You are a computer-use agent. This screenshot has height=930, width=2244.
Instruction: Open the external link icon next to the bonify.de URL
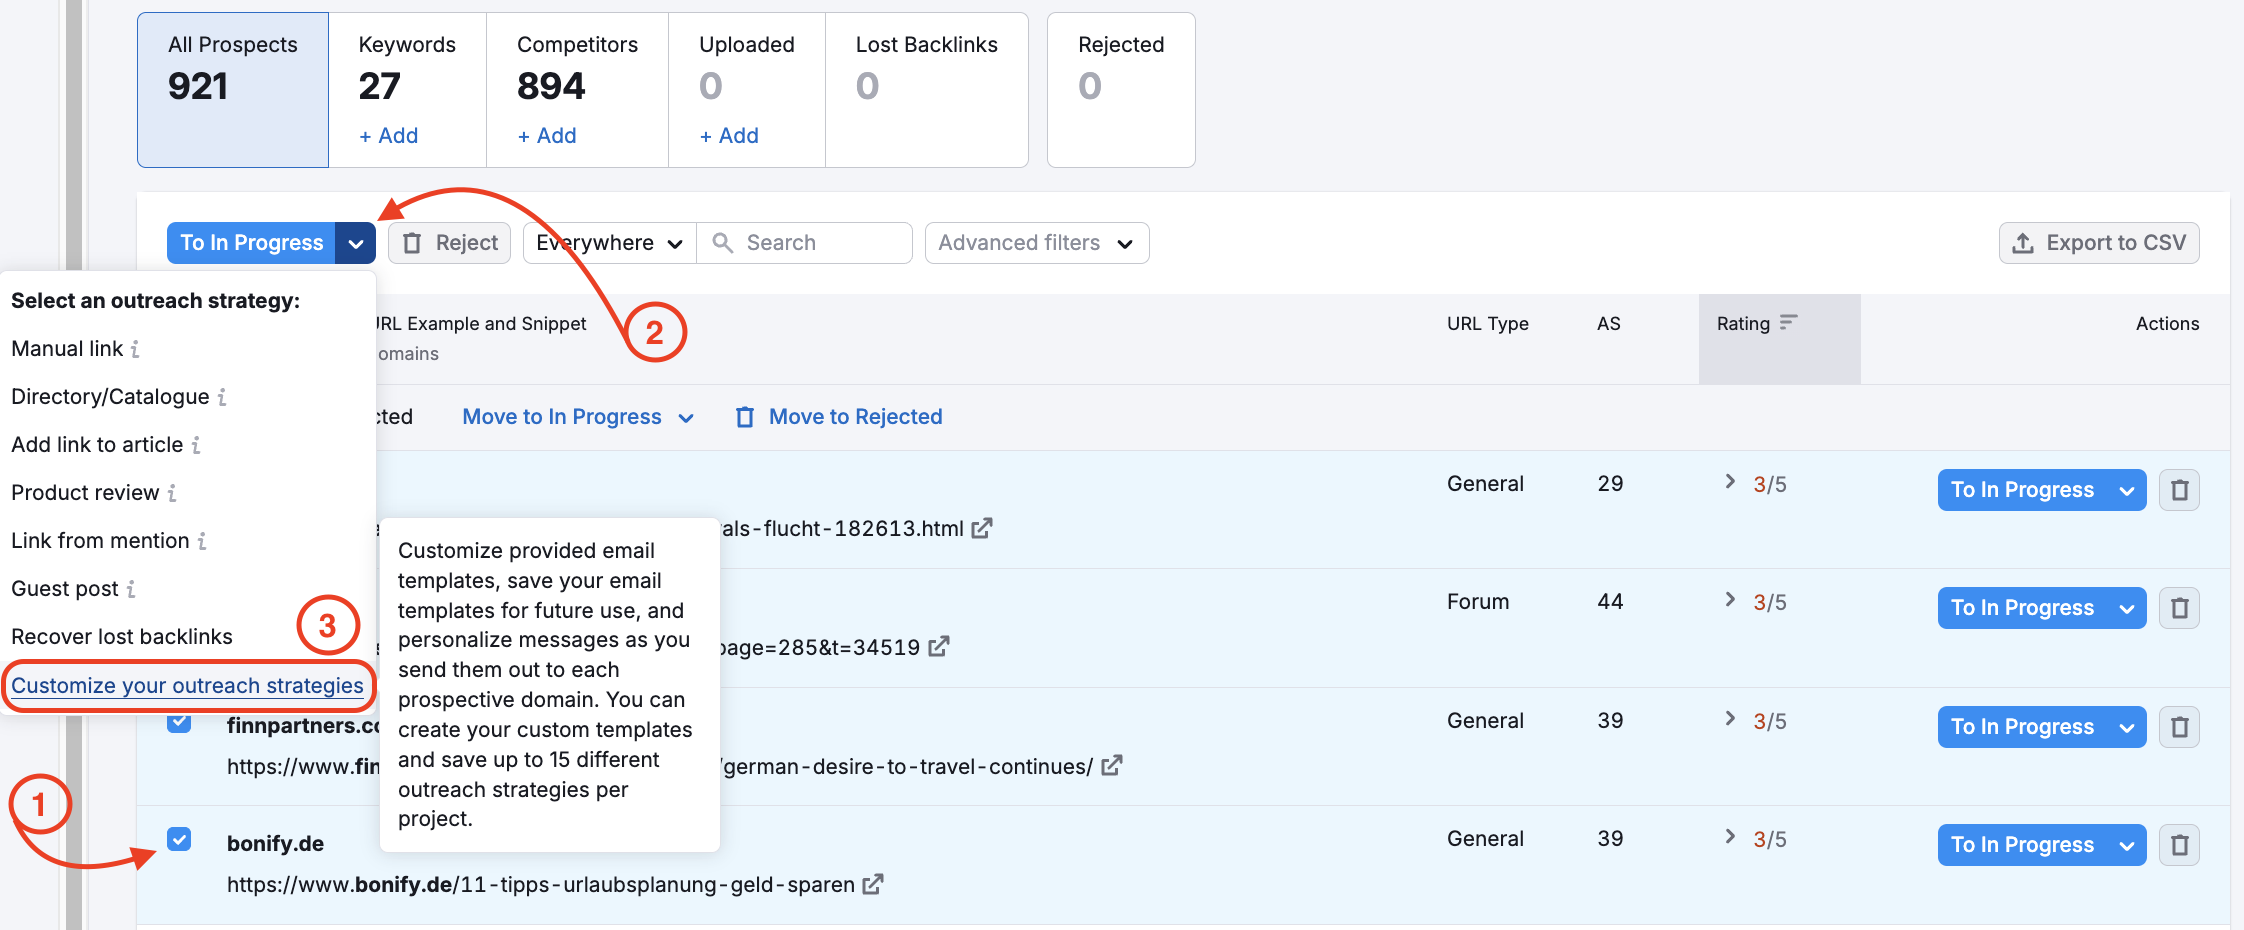pyautogui.click(x=874, y=884)
